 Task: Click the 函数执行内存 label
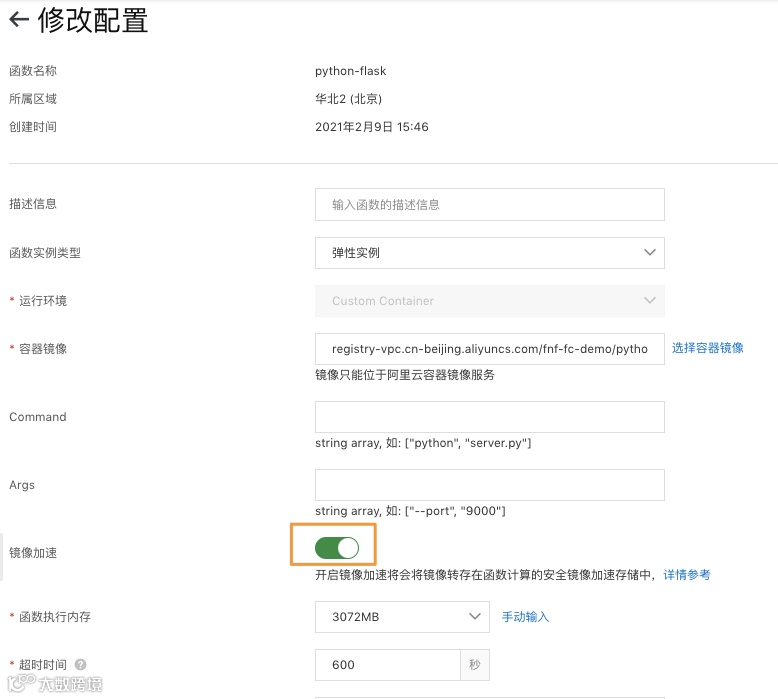pos(55,617)
